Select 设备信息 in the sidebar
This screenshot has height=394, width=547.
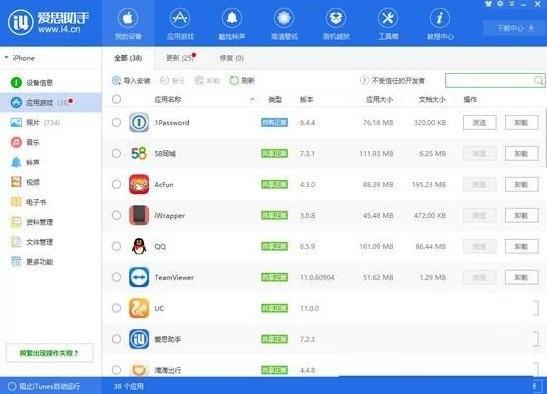(32, 82)
